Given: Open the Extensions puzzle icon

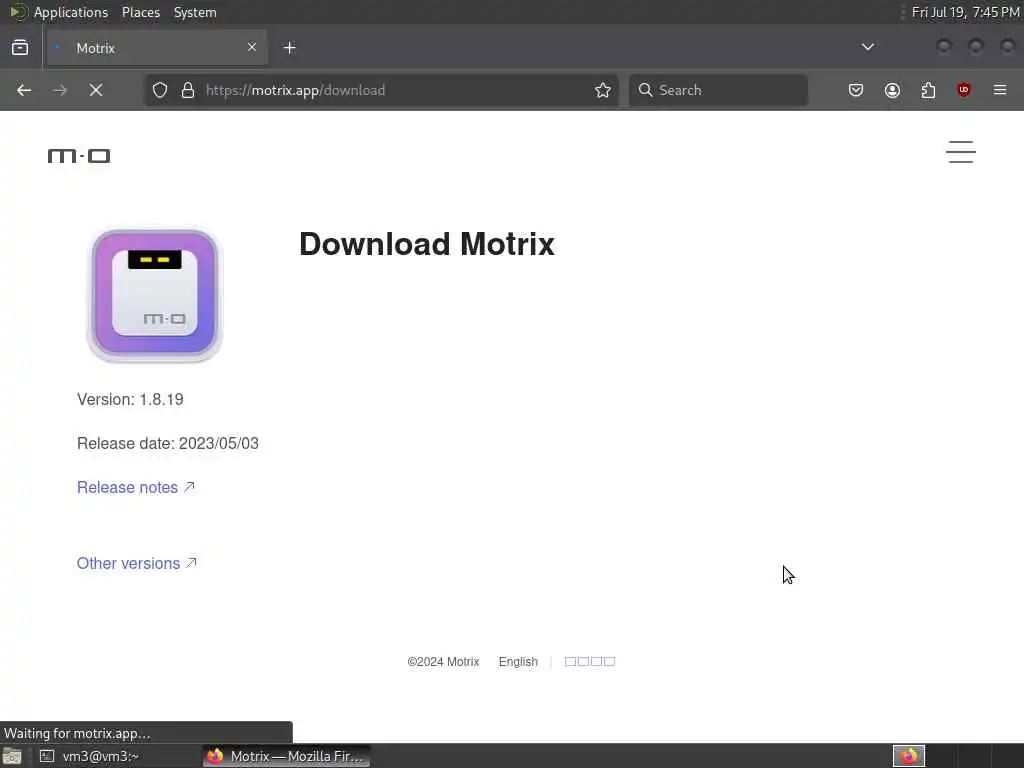Looking at the screenshot, I should (928, 90).
